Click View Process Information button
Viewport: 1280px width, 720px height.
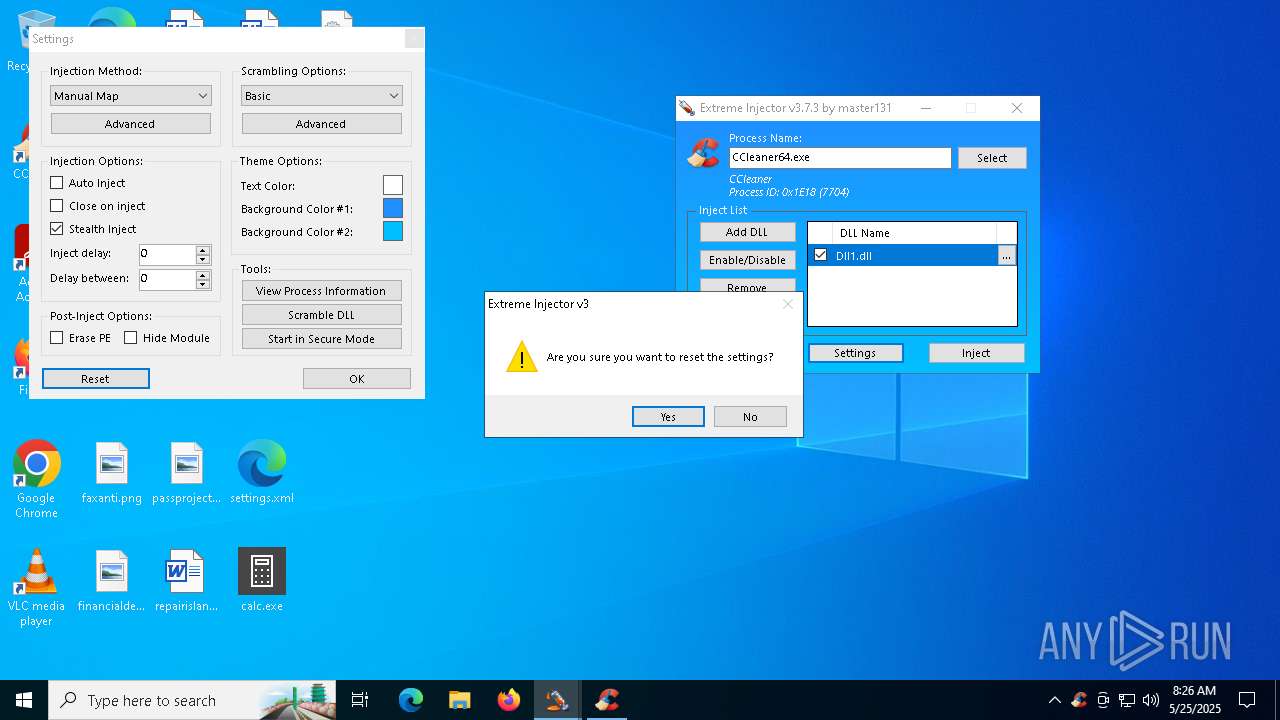322,291
